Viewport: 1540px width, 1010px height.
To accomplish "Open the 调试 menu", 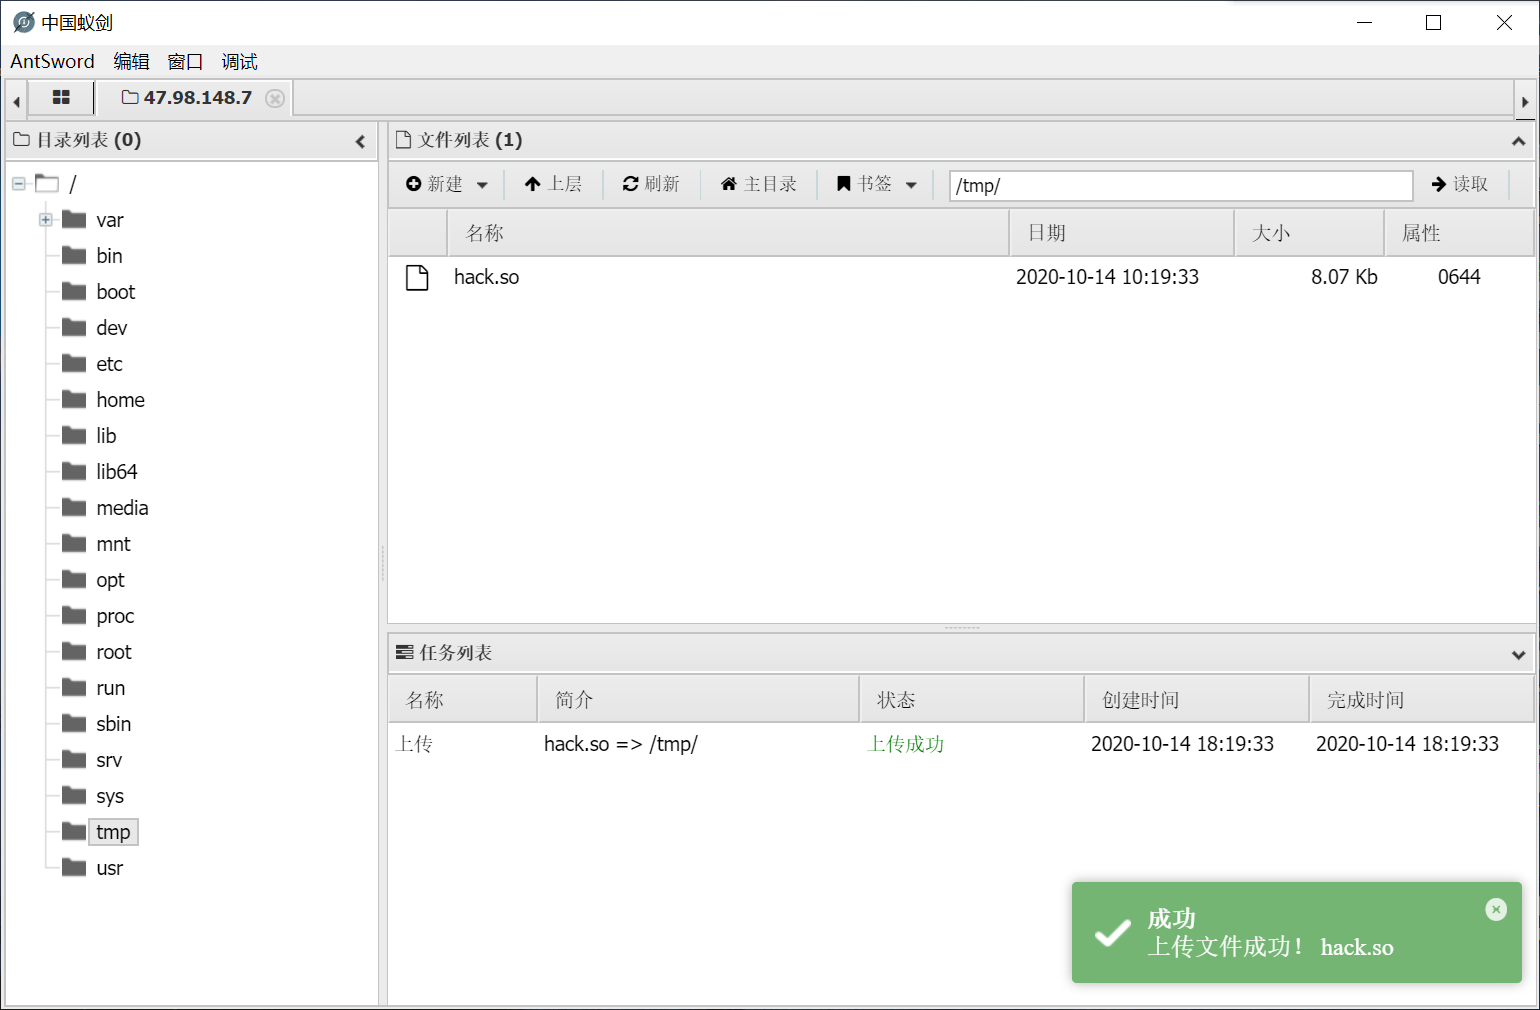I will tap(240, 61).
